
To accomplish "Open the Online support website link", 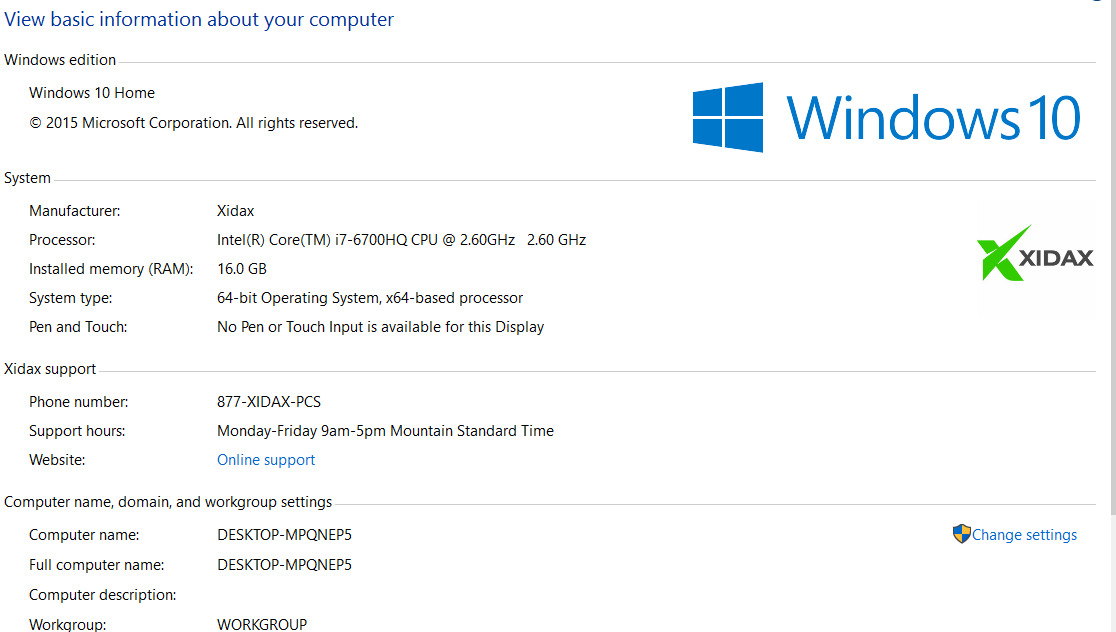I will click(266, 460).
